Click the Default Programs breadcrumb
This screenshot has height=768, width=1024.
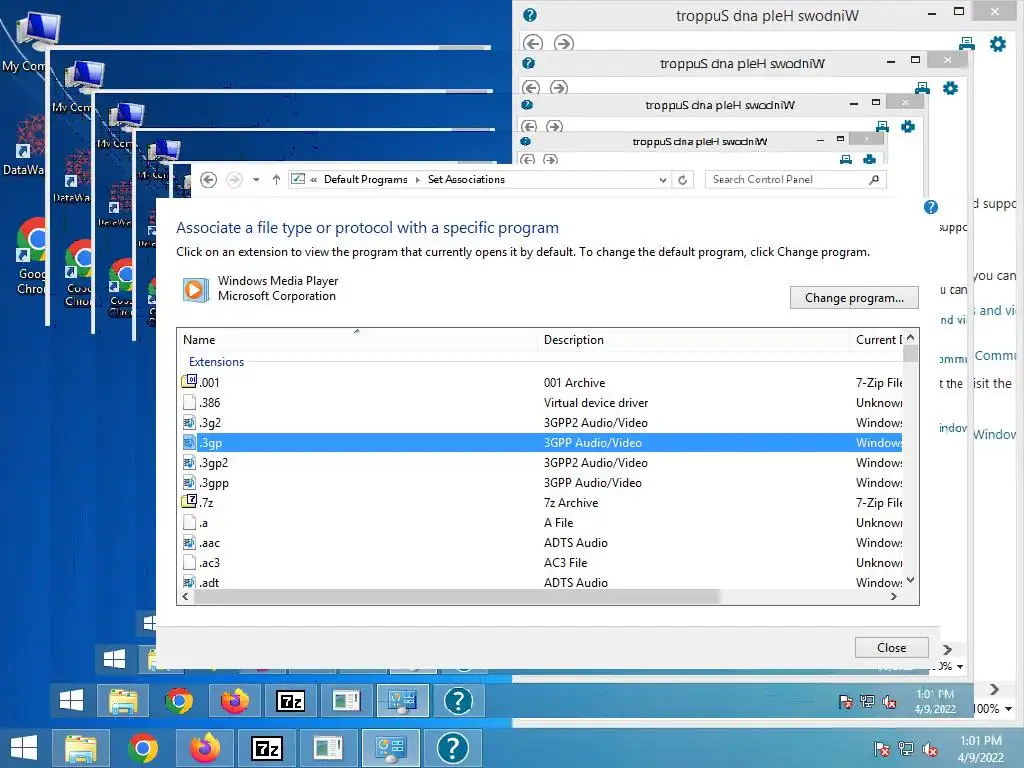(366, 180)
